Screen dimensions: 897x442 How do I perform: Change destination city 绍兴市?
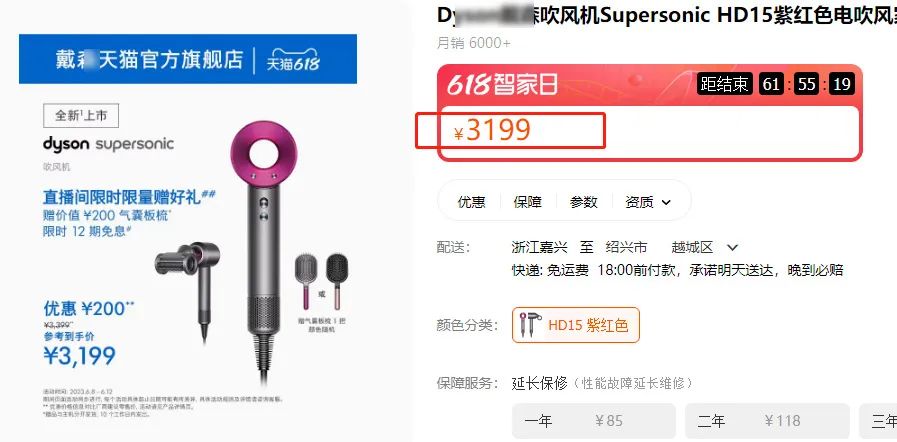pos(626,247)
